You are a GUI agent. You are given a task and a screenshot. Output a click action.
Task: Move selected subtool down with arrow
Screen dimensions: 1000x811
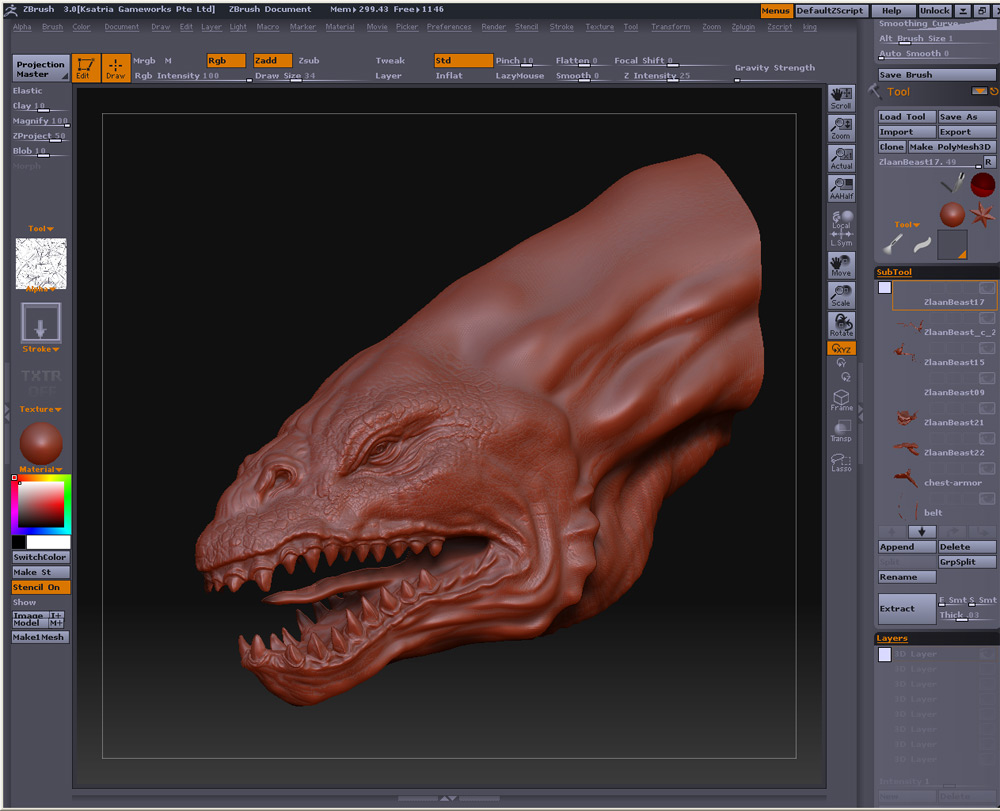(922, 531)
